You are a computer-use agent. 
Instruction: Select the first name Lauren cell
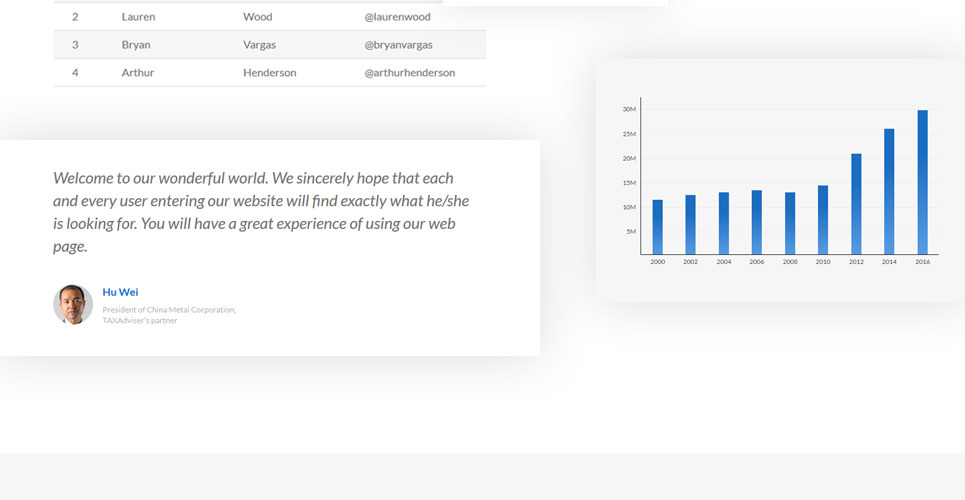(138, 17)
